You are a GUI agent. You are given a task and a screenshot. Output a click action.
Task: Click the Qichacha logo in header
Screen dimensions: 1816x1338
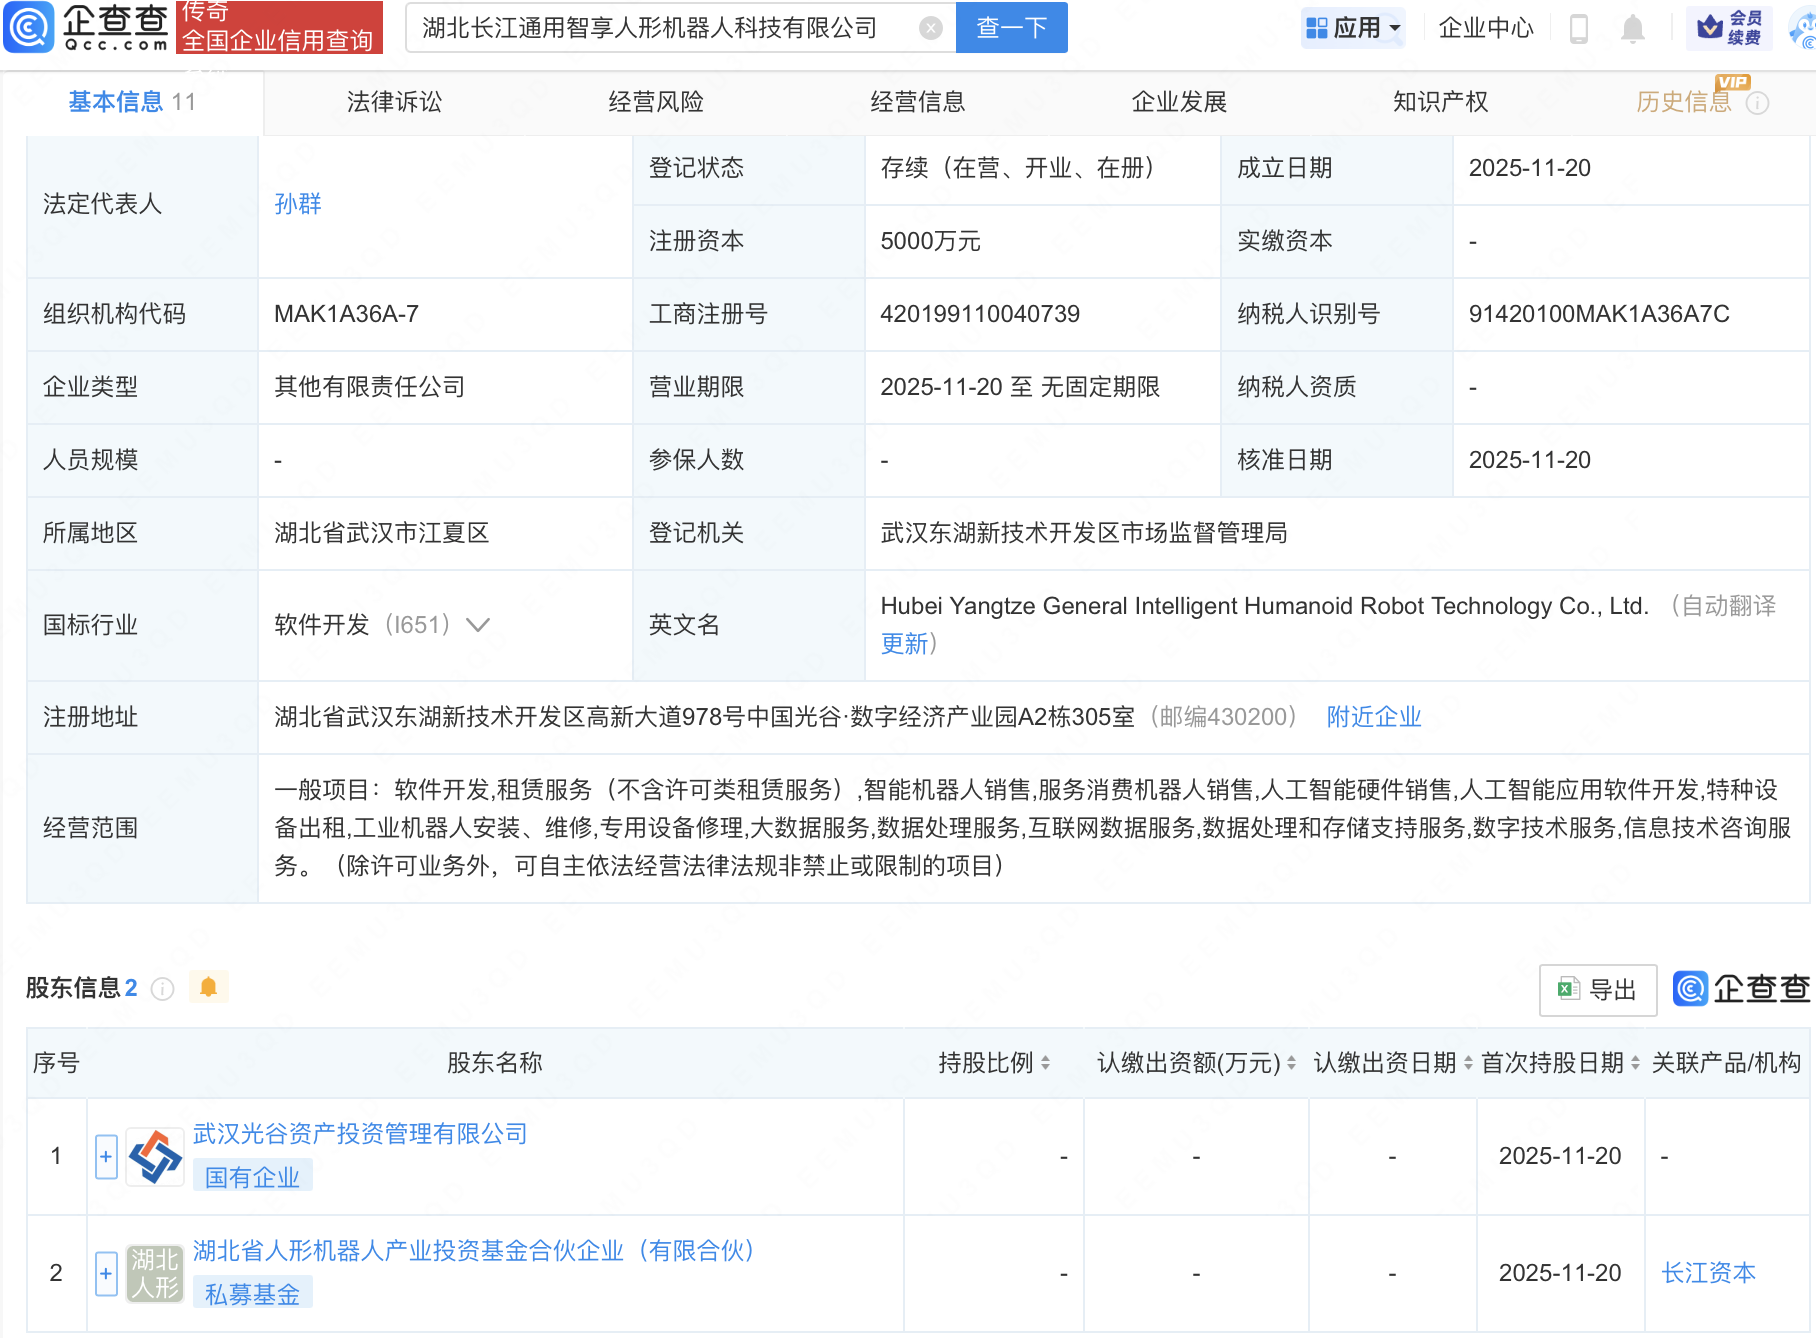pos(87,27)
